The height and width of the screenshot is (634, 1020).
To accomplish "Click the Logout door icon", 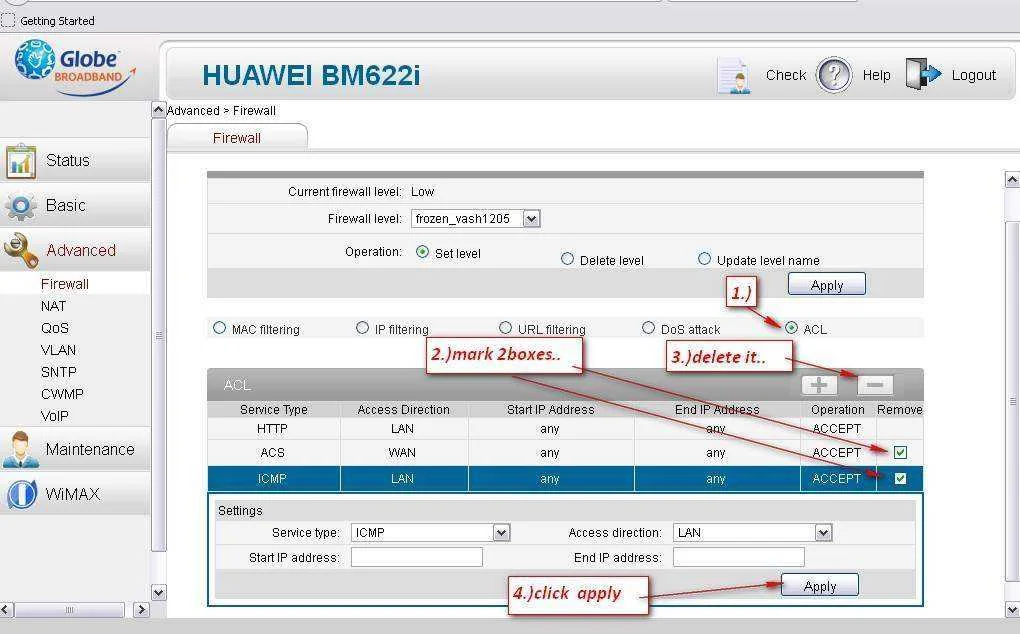I will 923,74.
